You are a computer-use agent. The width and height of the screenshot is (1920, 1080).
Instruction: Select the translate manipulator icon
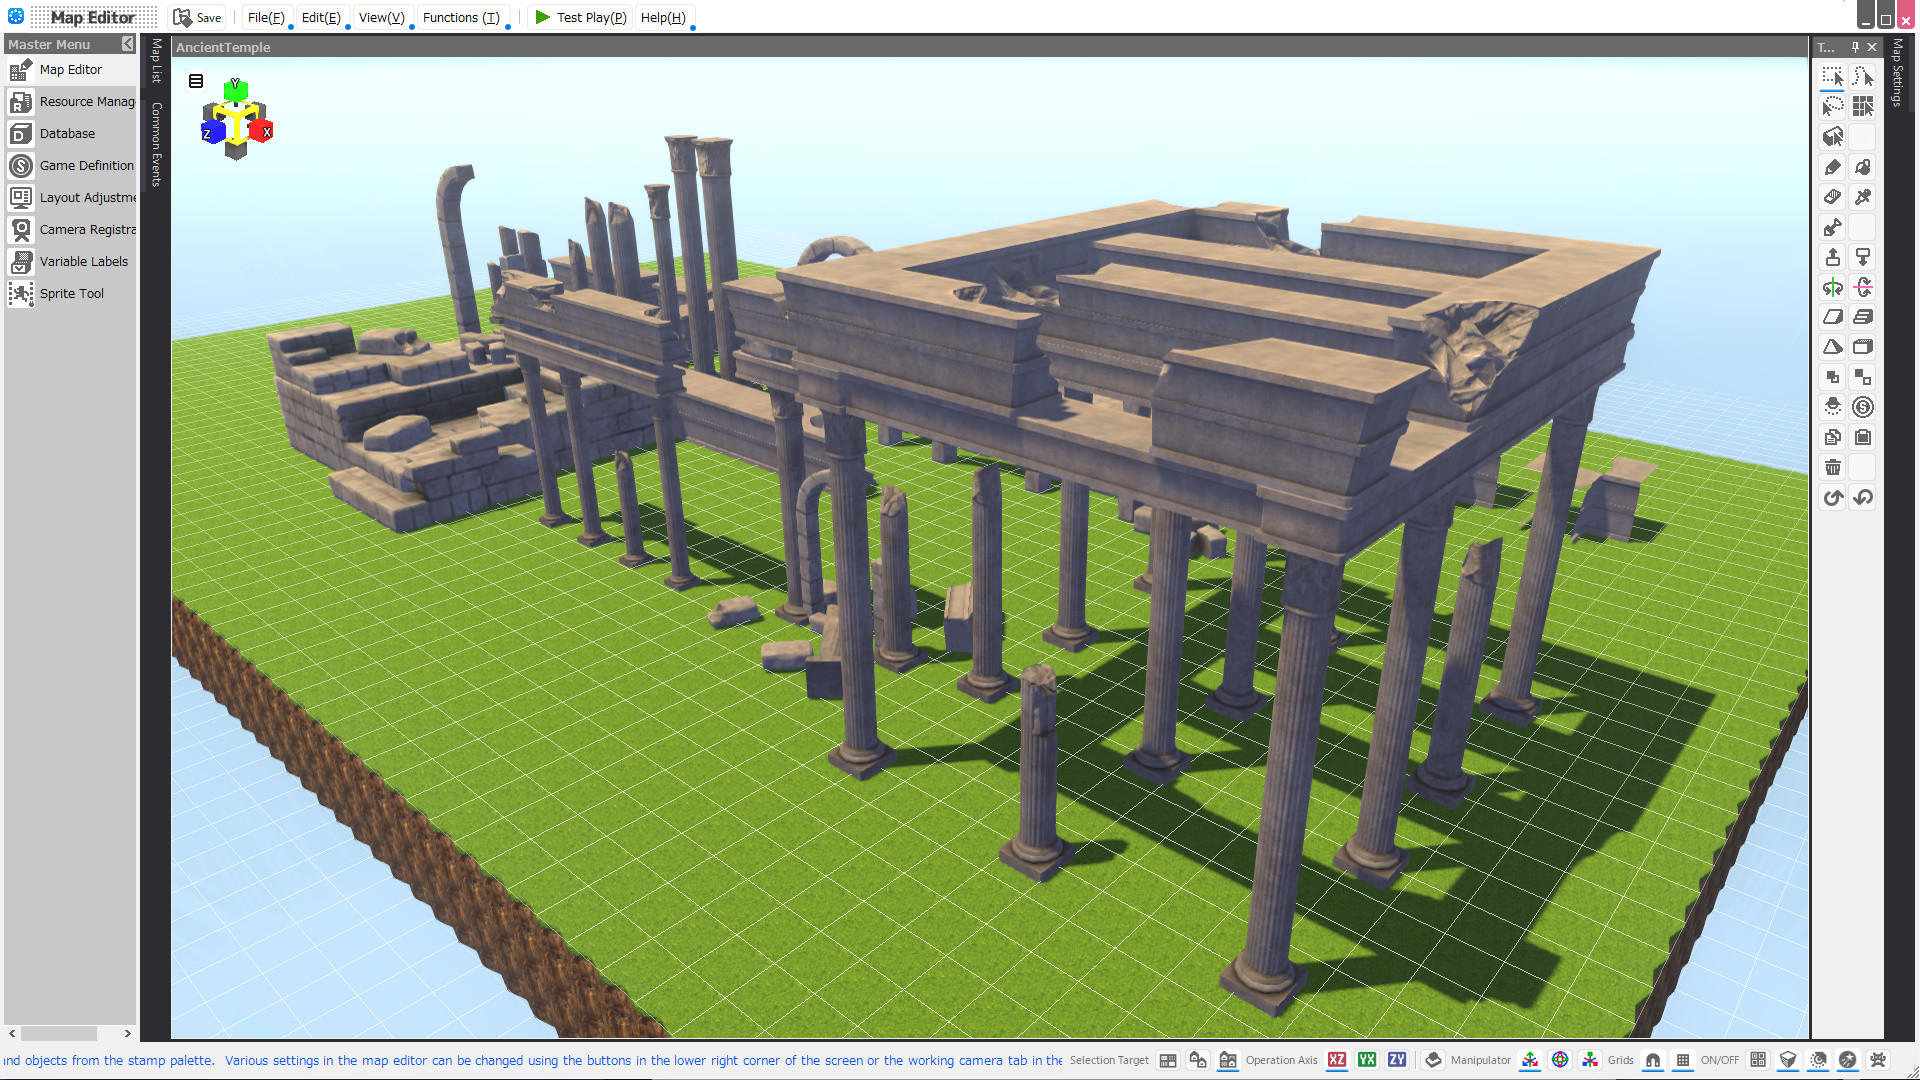pos(1529,1060)
